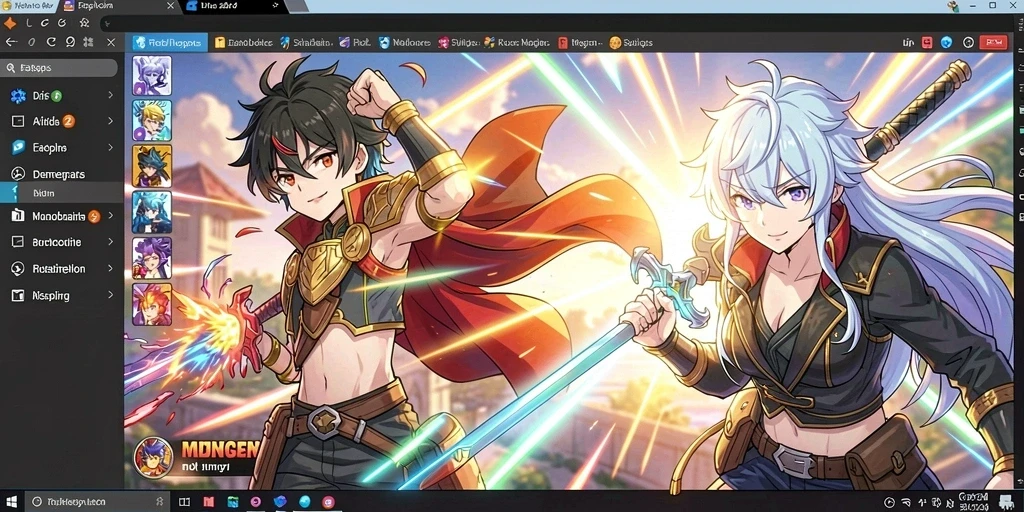
Task: Open the Windows Start menu
Action: [10, 502]
